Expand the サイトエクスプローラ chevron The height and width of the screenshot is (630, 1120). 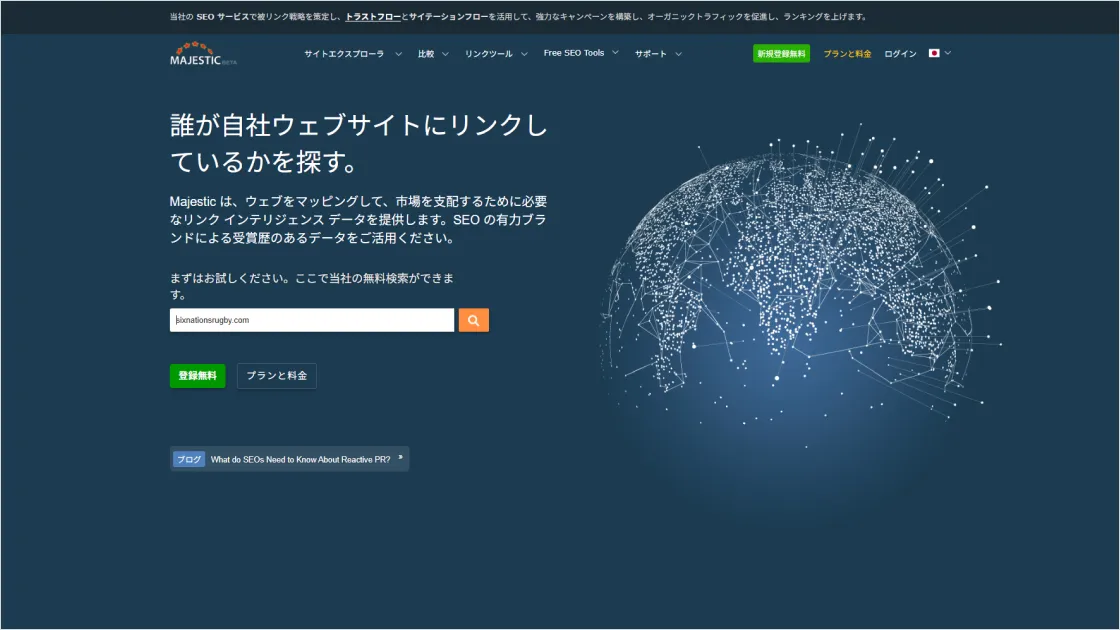pyautogui.click(x=399, y=54)
